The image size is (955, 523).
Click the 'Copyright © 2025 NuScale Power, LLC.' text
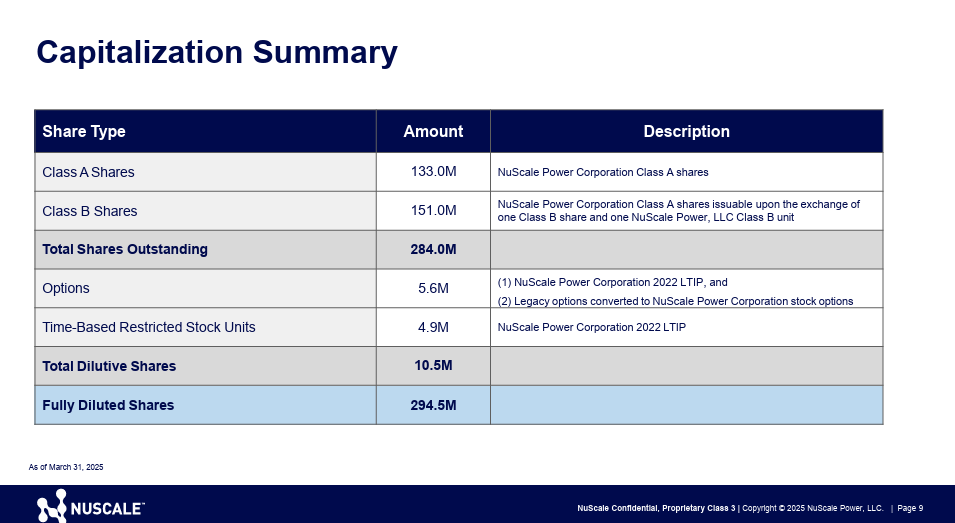813,508
